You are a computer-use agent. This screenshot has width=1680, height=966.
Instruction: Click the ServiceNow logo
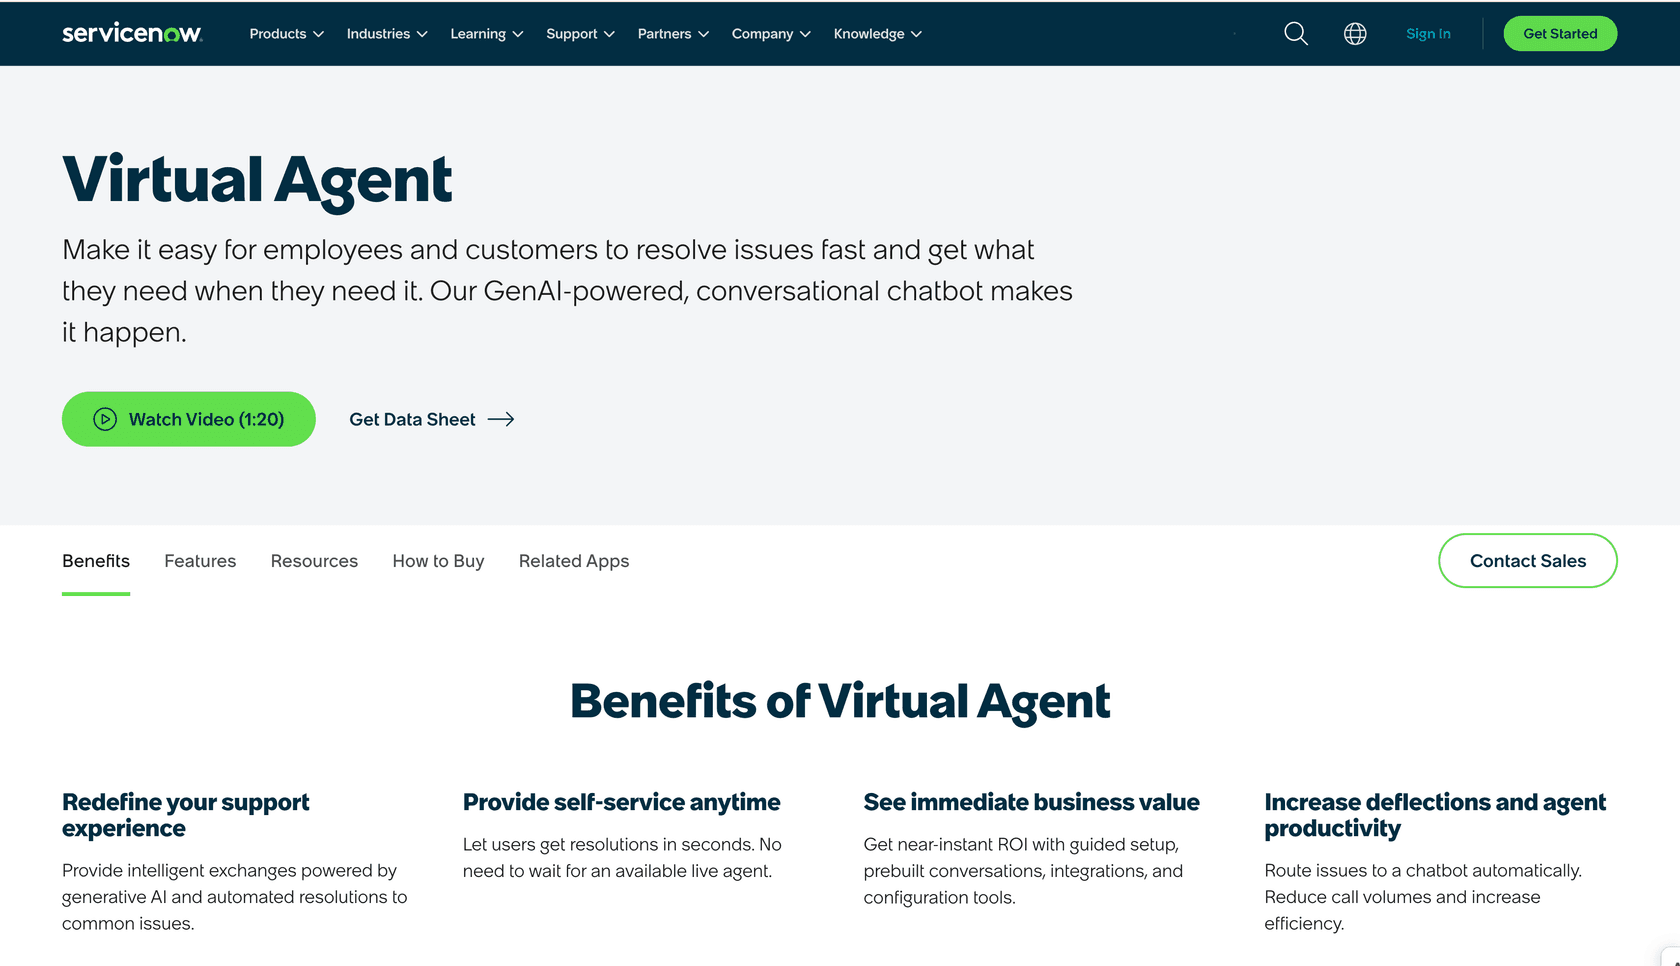132,33
